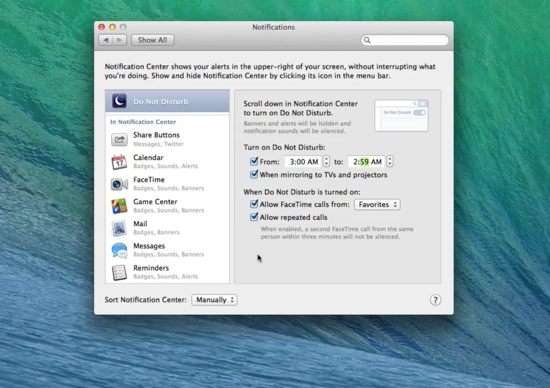
Task: Select the Do Not Disturb moon icon
Action: click(119, 101)
